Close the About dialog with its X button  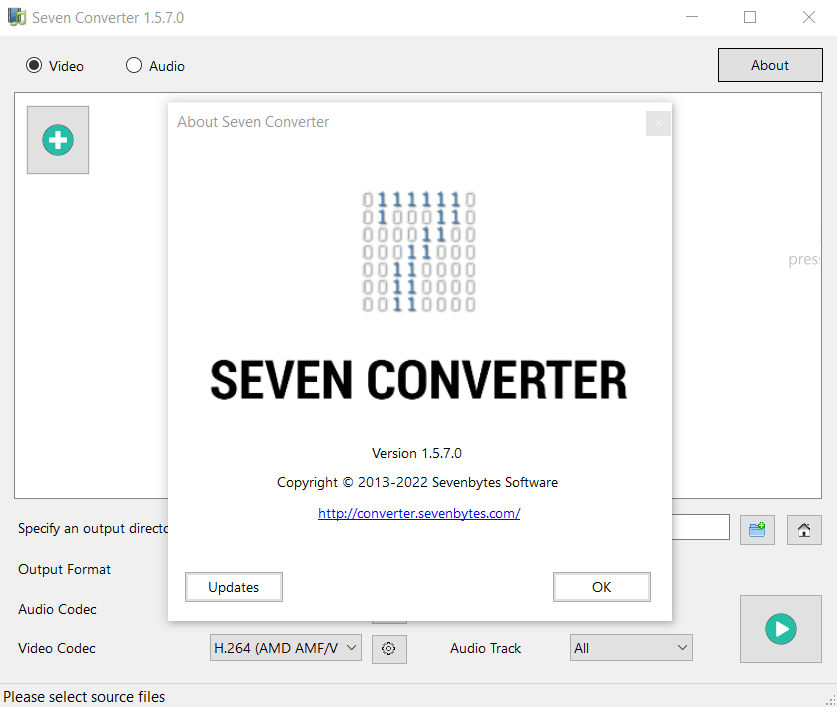(x=657, y=123)
